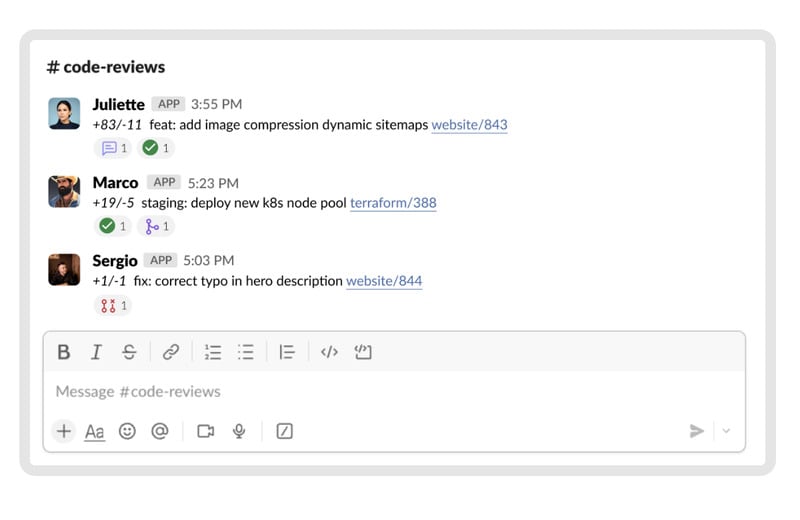Image resolution: width=800 pixels, height=520 pixels.
Task: Record an audio clip with microphone
Action: 239,431
